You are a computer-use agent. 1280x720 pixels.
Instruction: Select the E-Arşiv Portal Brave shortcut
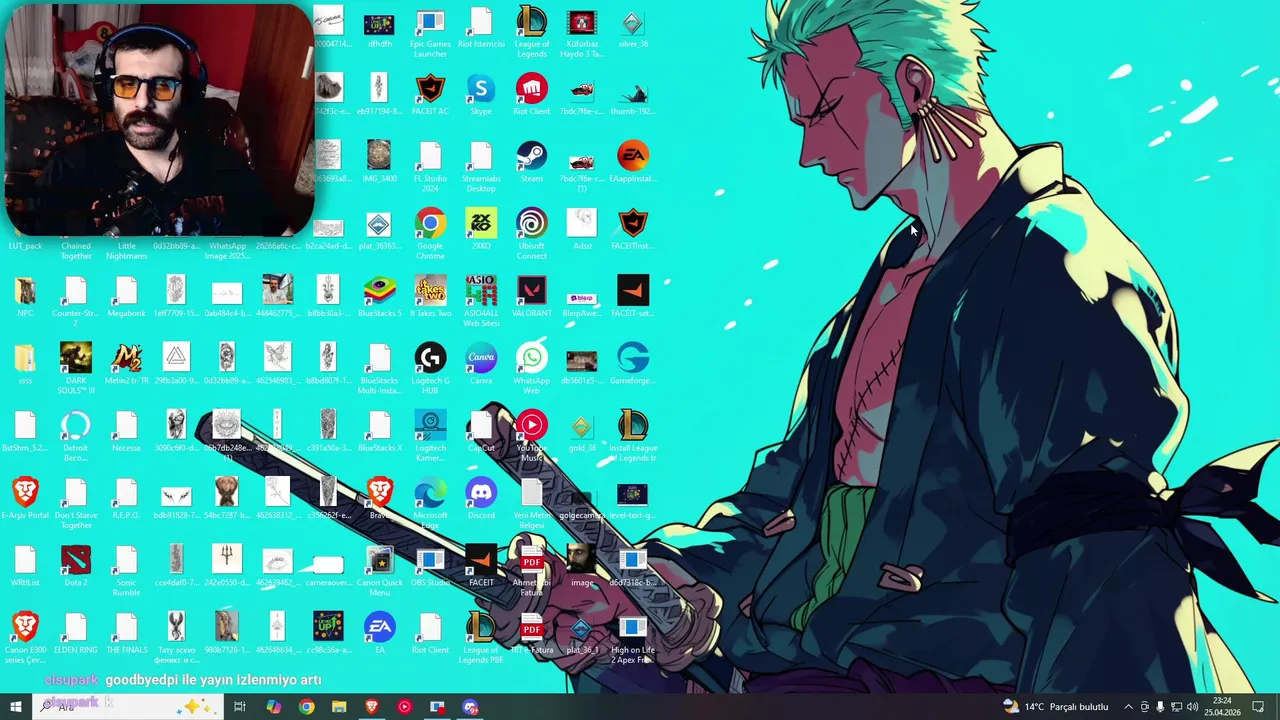click(x=25, y=498)
